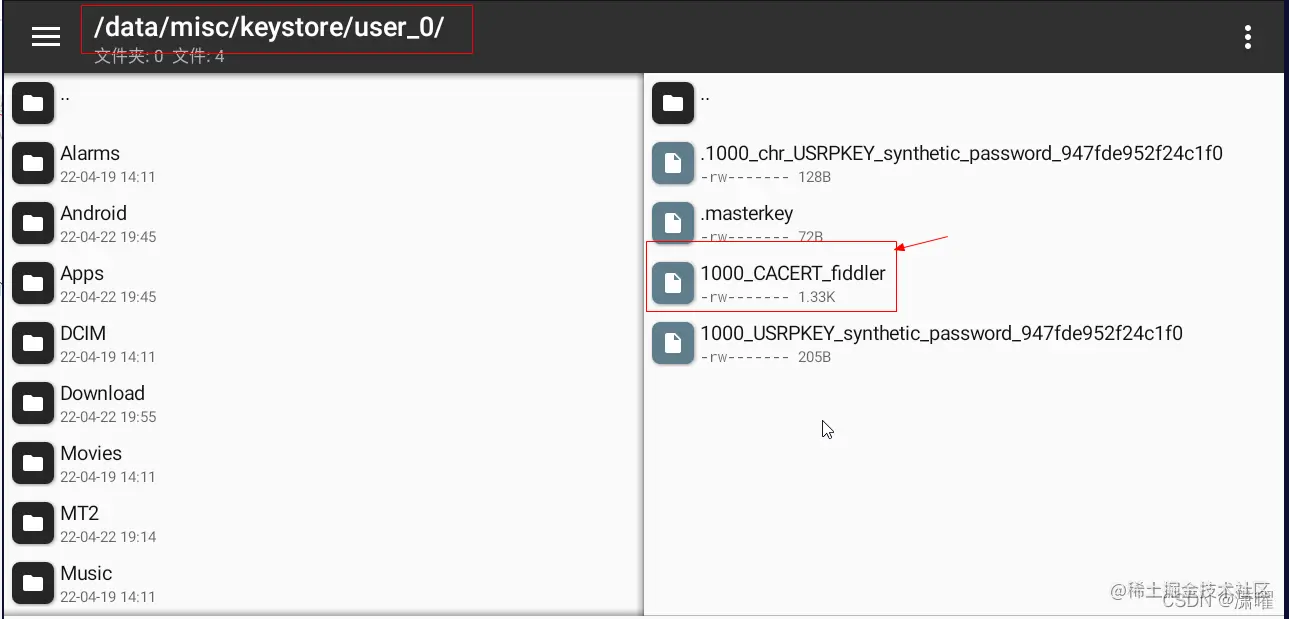Click the Android folder icon
This screenshot has height=619, width=1289.
click(x=33, y=223)
